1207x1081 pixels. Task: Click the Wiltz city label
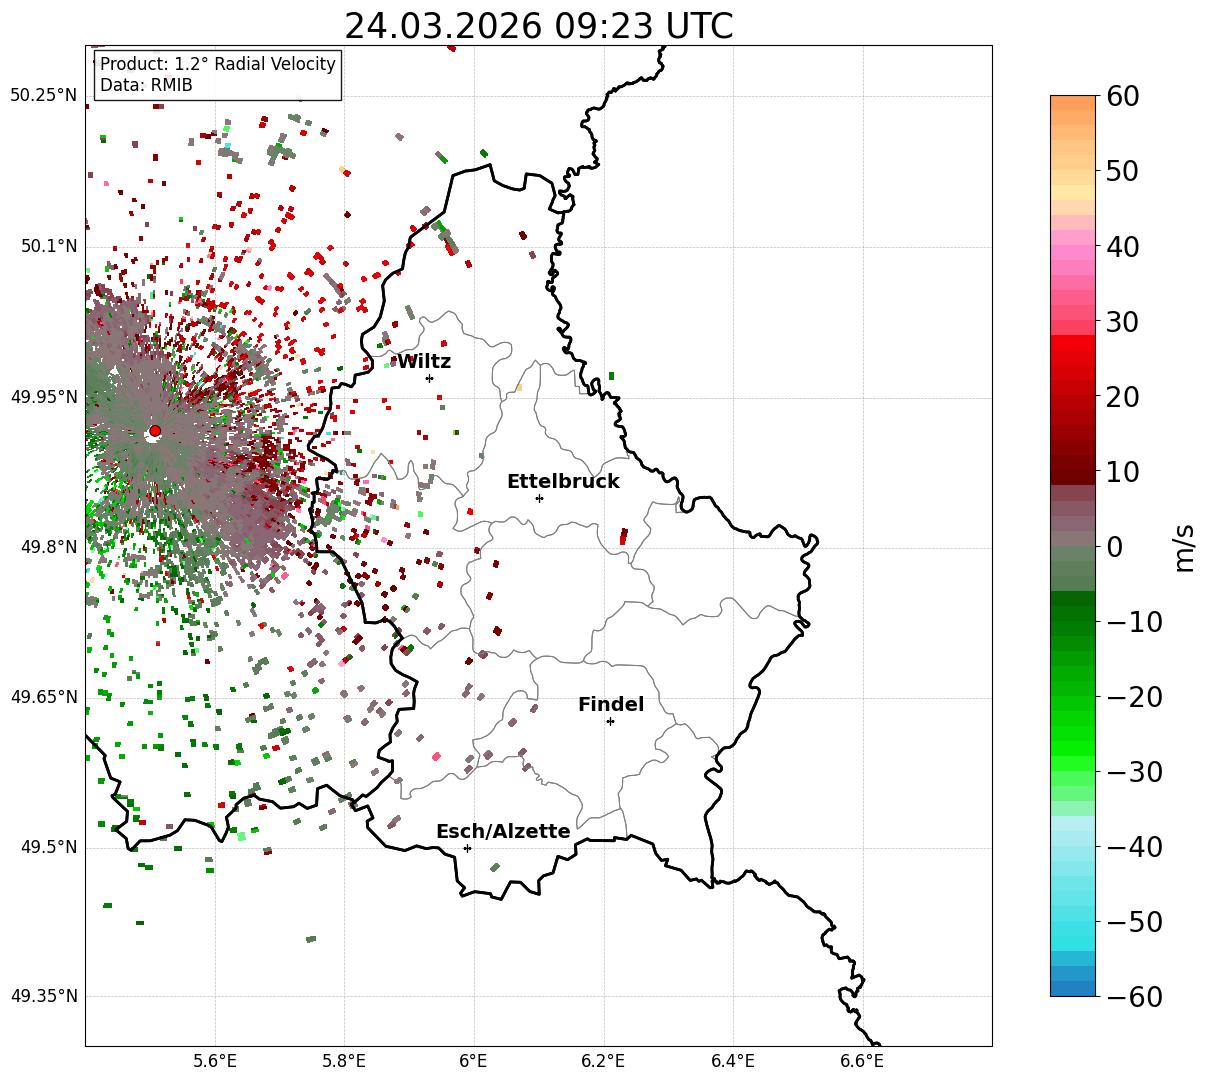pyautogui.click(x=424, y=362)
